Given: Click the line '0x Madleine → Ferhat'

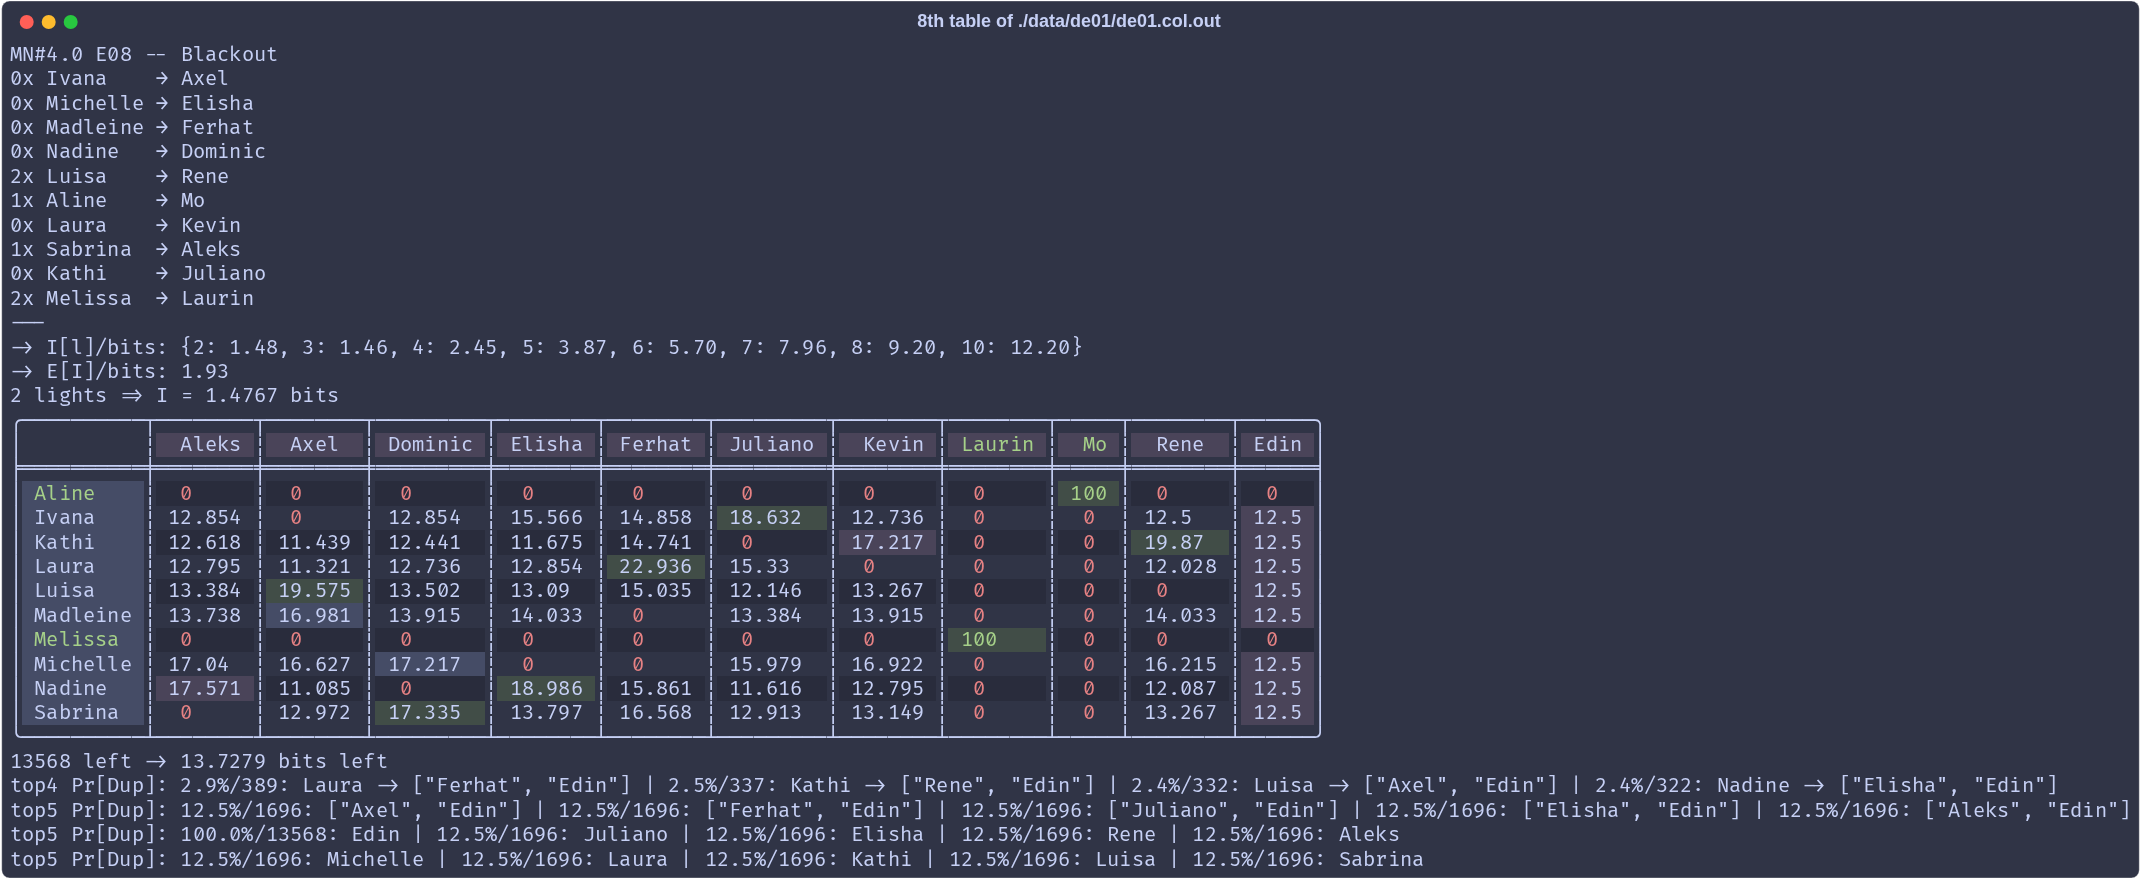Looking at the screenshot, I should (132, 127).
